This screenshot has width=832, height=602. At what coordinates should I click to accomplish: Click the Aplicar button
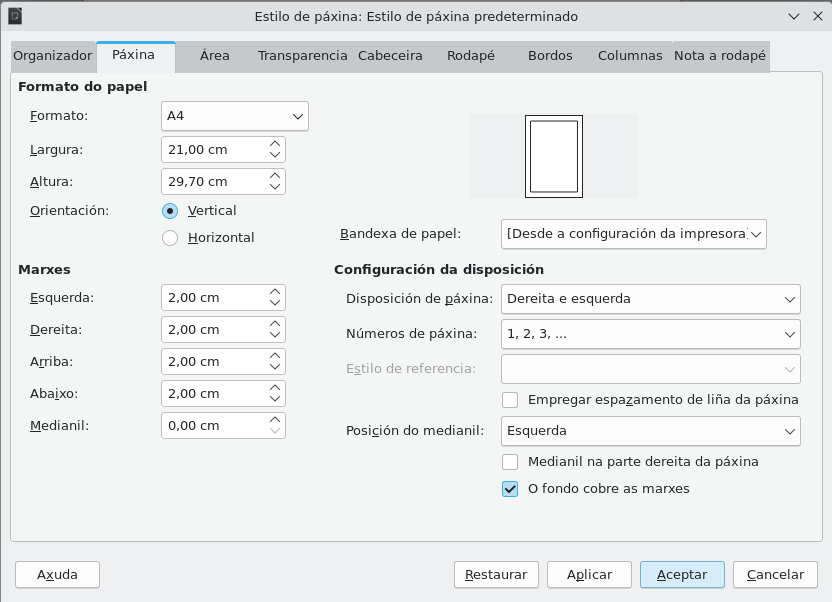[x=590, y=575]
